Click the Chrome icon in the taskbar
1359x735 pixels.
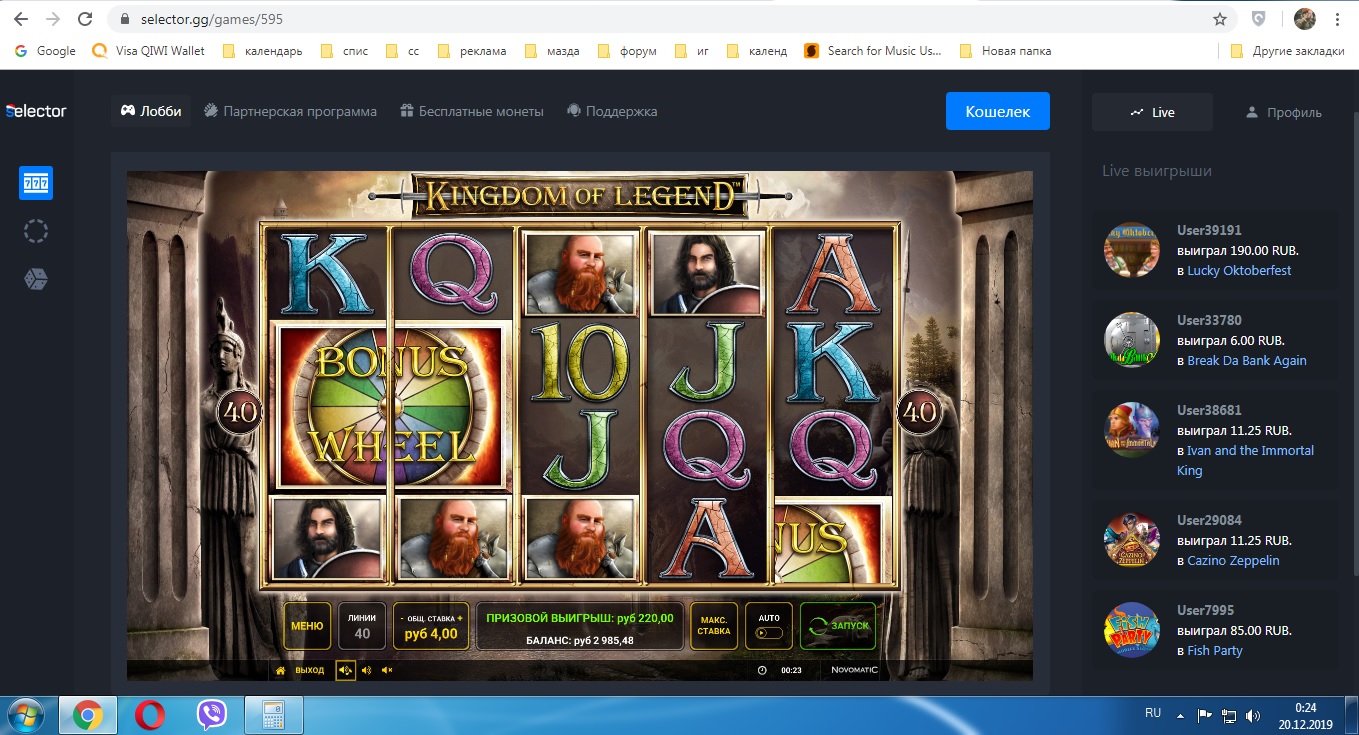(88, 715)
